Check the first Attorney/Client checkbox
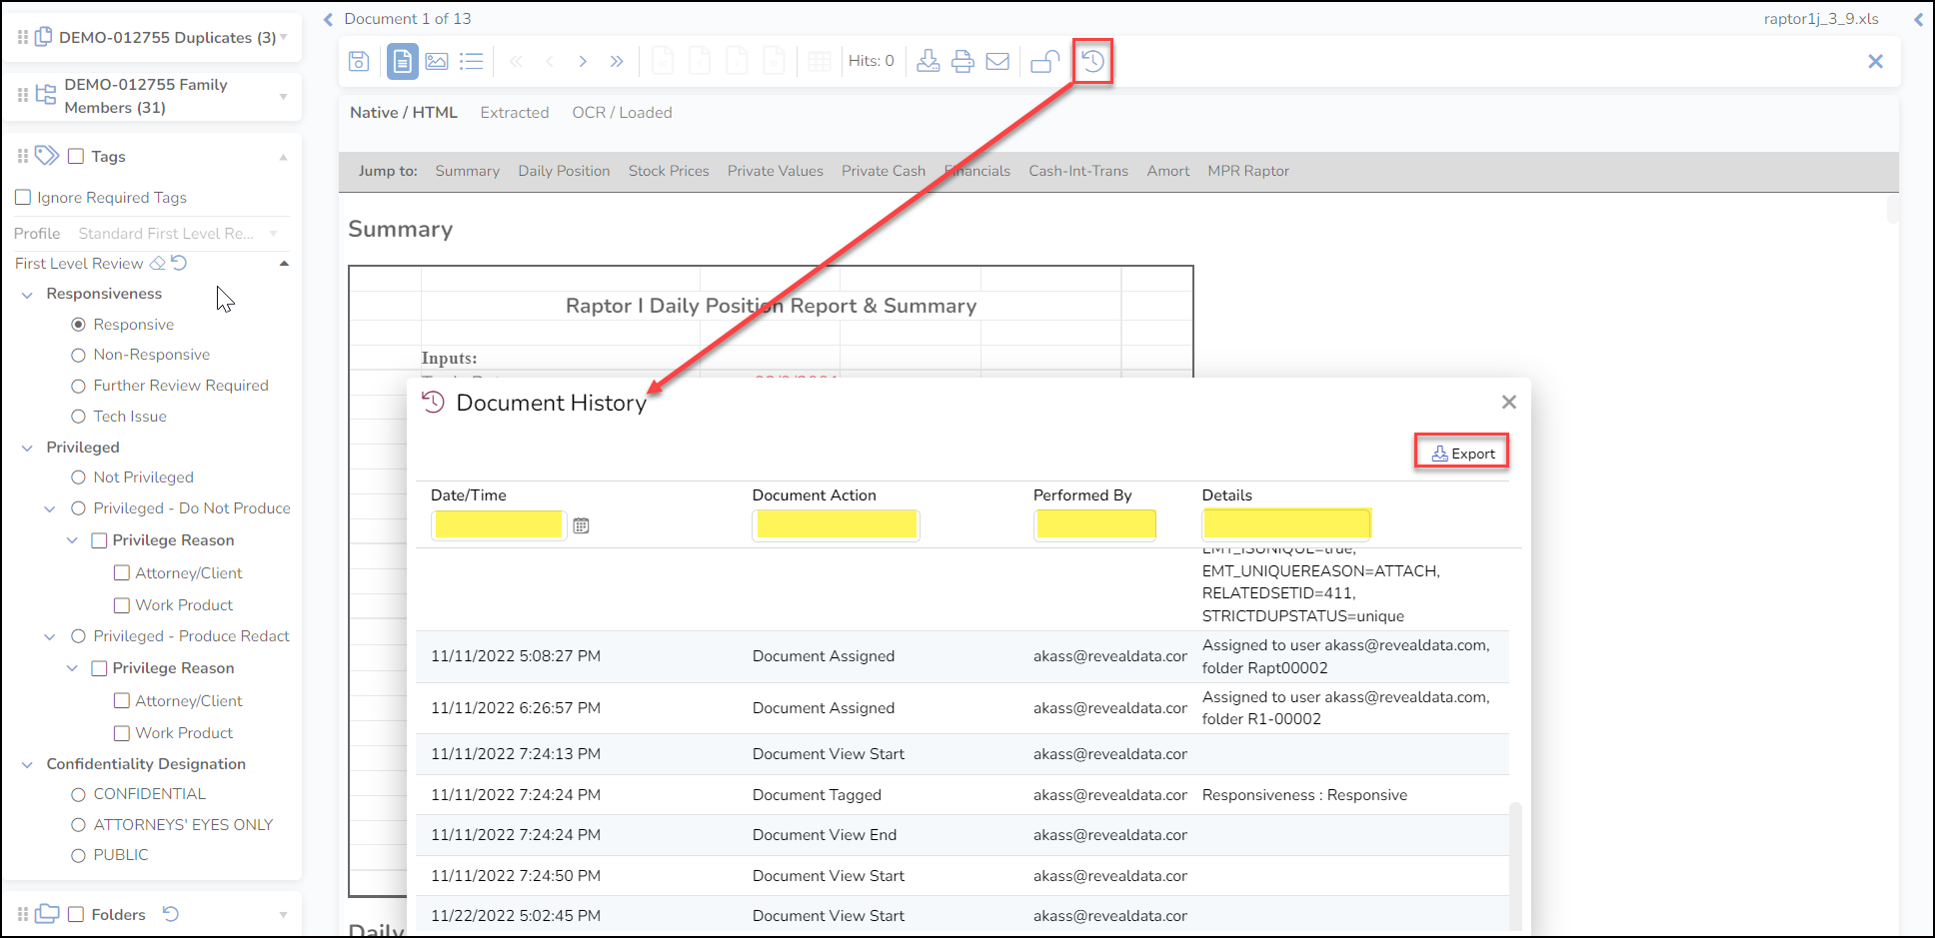 pyautogui.click(x=122, y=573)
